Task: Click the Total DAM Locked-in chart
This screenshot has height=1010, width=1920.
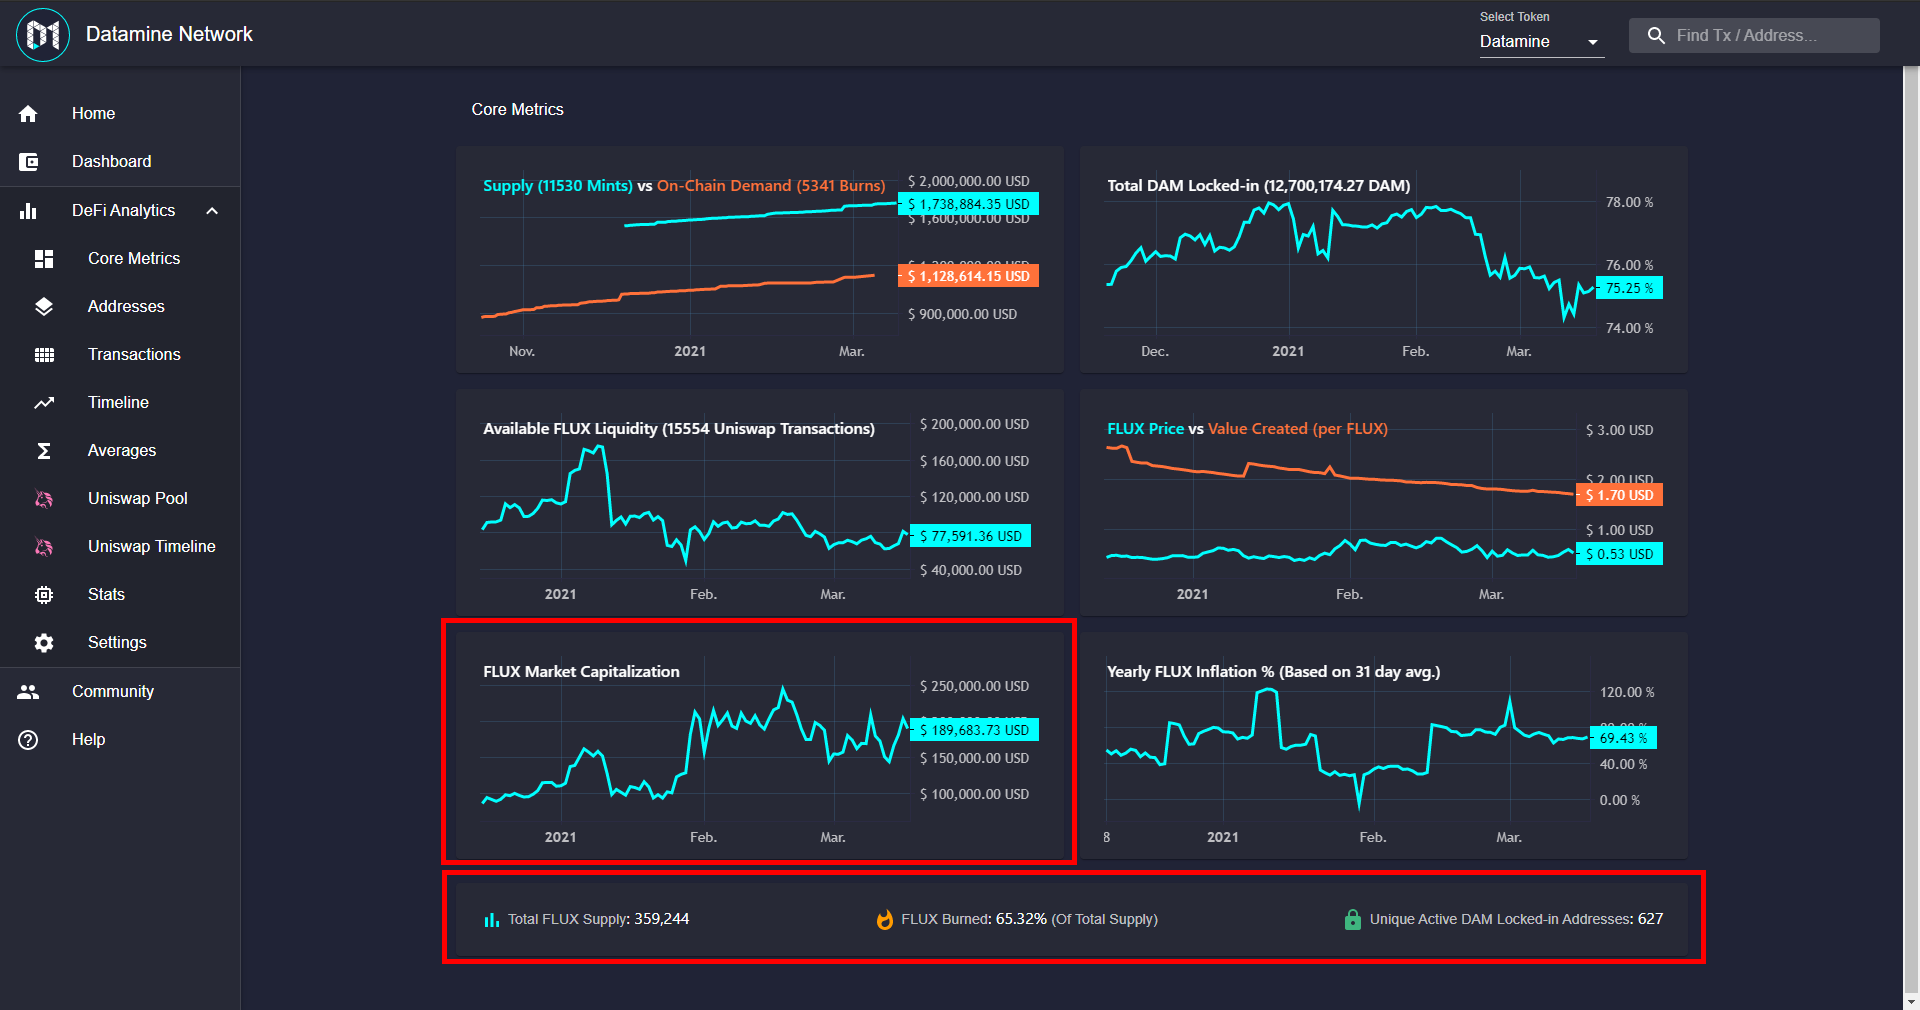Action: pyautogui.click(x=1384, y=260)
